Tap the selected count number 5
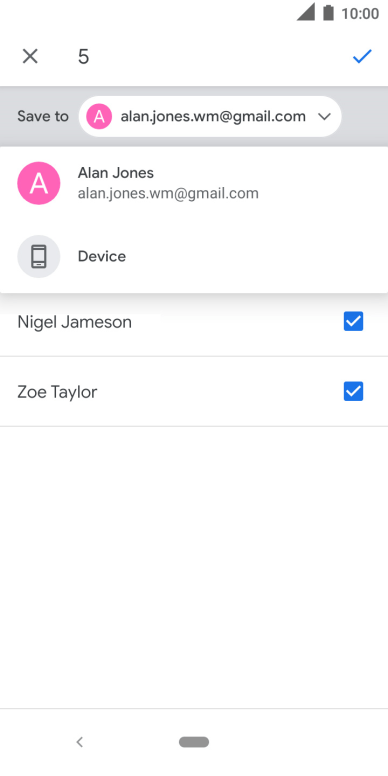The width and height of the screenshot is (388, 776). pos(83,57)
